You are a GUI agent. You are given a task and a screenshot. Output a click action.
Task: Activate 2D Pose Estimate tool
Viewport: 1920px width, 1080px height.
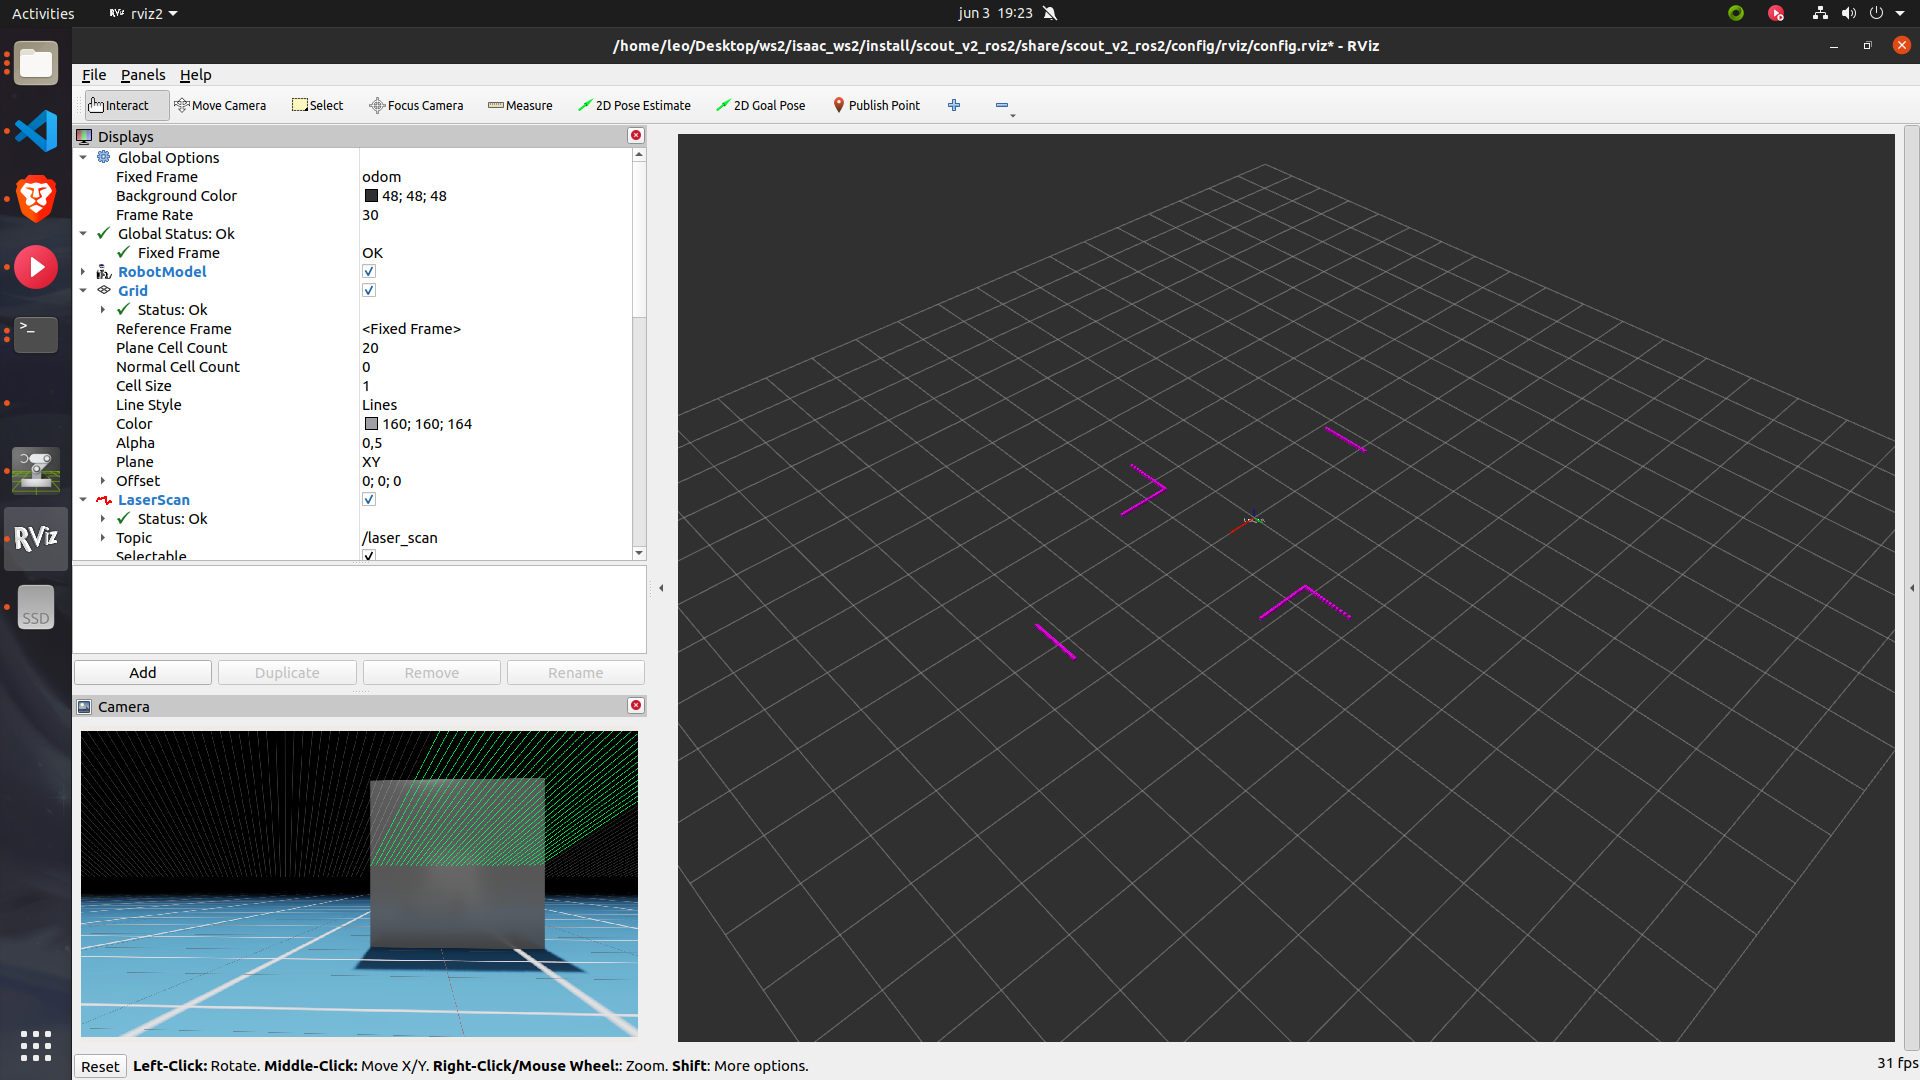(x=634, y=105)
